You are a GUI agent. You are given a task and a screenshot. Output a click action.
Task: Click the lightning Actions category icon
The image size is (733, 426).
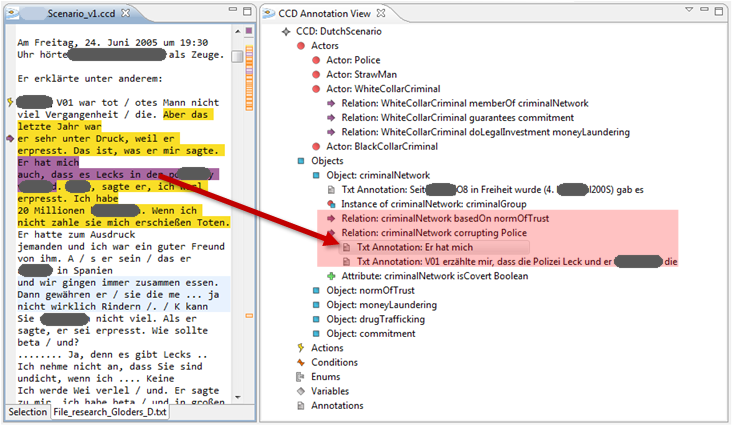[x=301, y=348]
